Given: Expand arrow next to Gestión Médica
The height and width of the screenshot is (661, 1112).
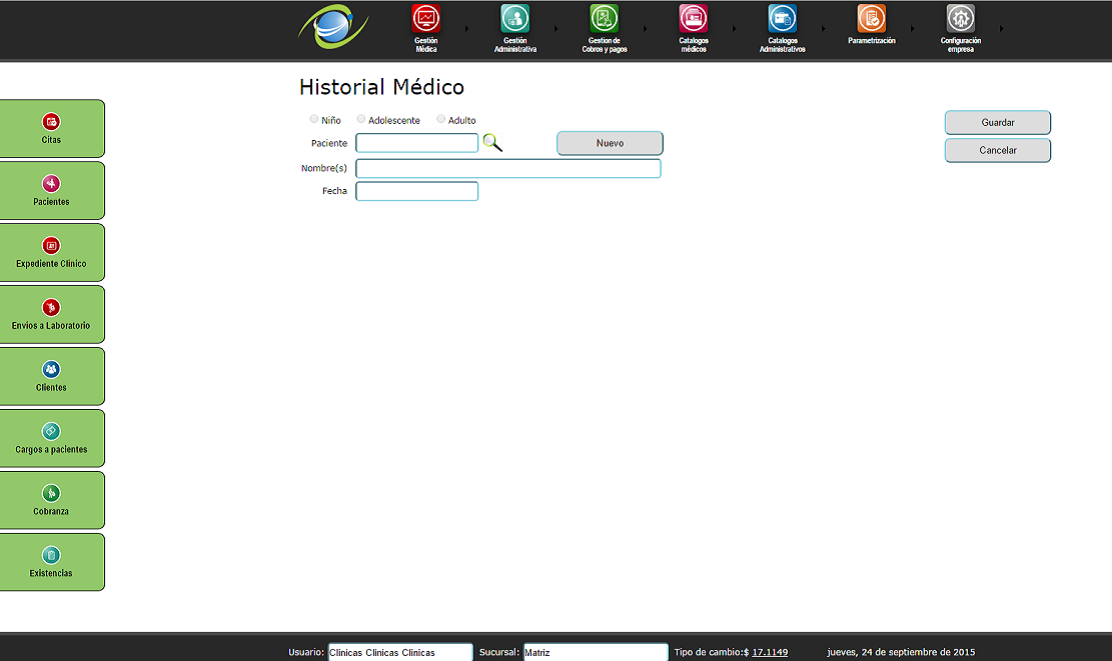Looking at the screenshot, I should coord(466,29).
